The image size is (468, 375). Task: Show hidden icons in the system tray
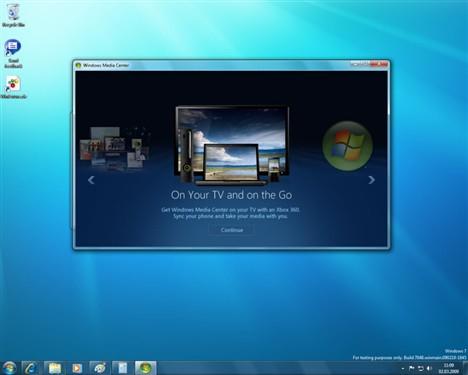[x=403, y=368]
